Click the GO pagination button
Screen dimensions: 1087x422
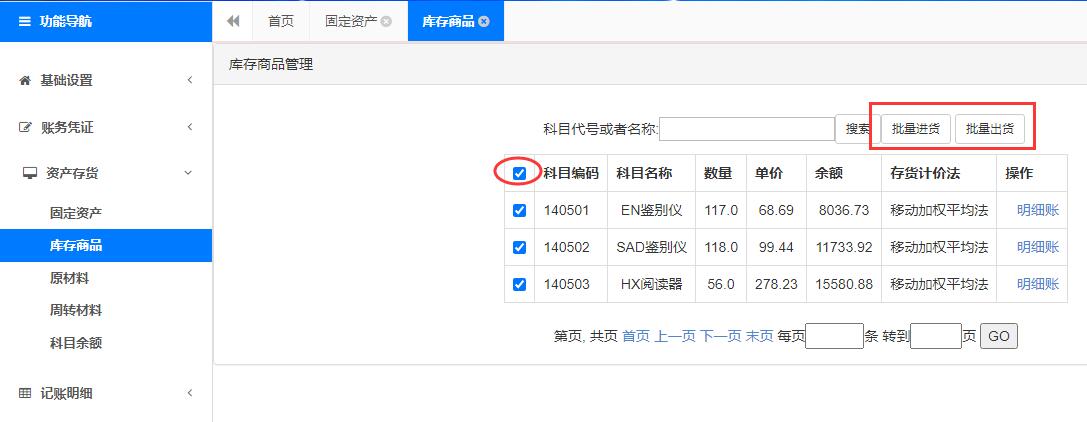click(x=998, y=336)
